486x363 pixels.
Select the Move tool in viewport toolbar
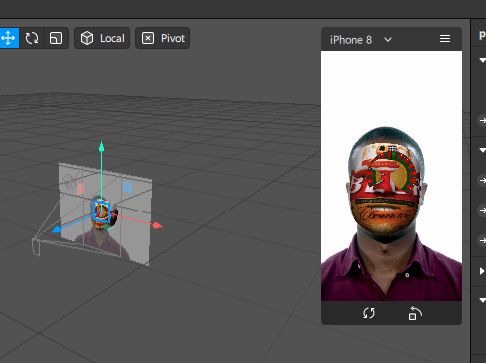click(8, 38)
